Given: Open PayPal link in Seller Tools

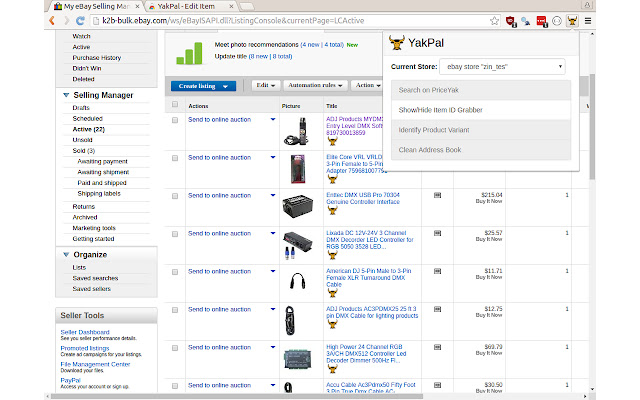Looking at the screenshot, I should [71, 380].
